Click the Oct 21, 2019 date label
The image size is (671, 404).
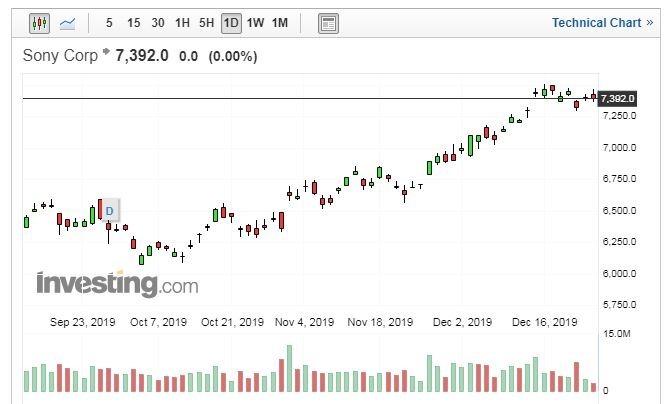coord(232,322)
